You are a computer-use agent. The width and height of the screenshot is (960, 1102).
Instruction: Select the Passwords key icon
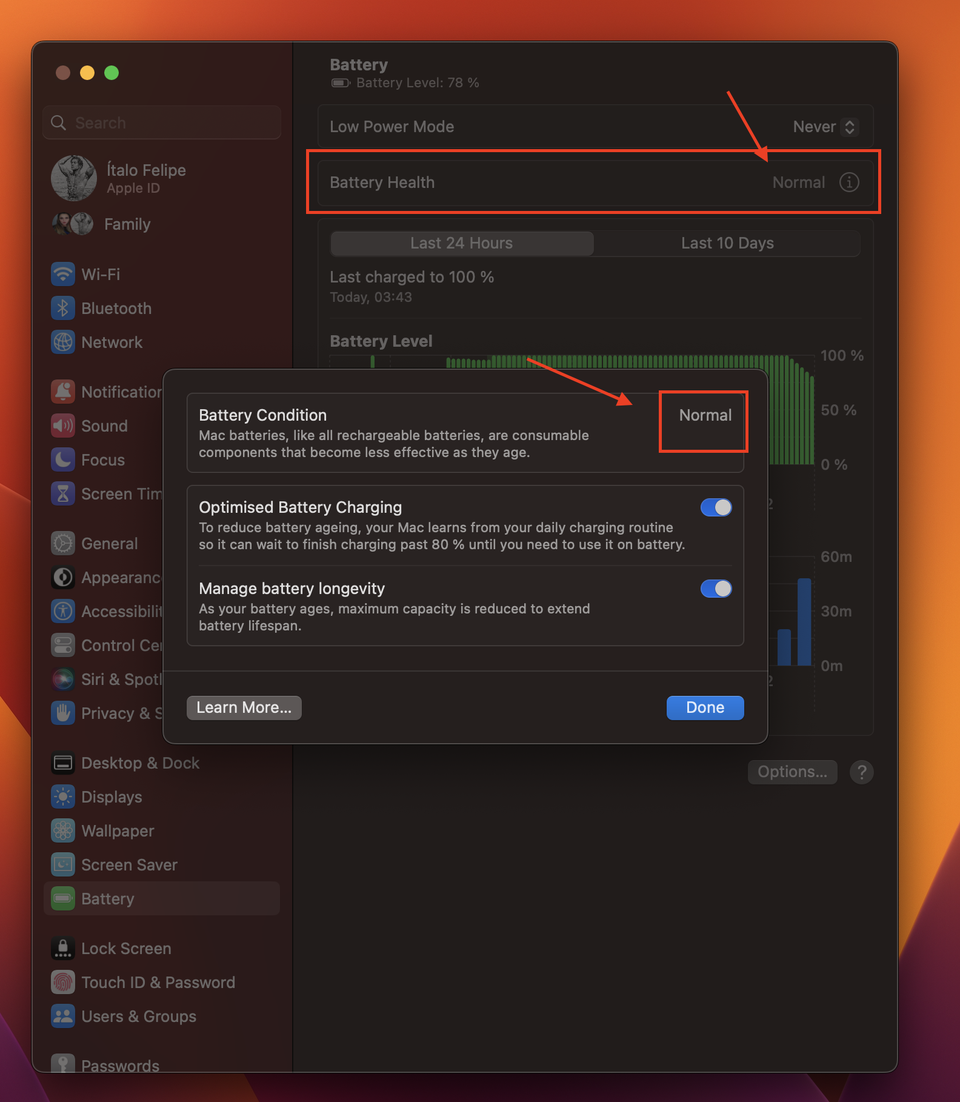click(63, 1064)
